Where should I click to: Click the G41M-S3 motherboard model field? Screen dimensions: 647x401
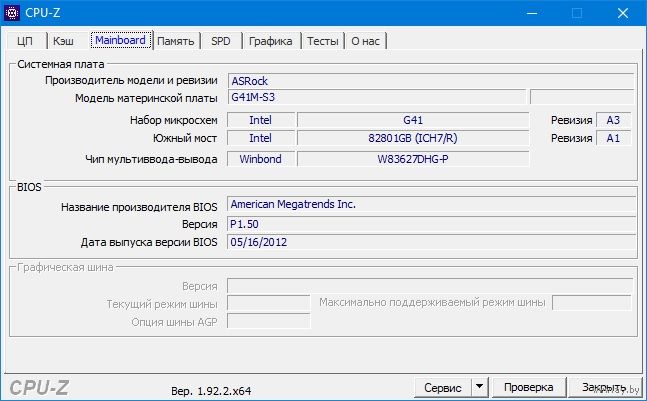point(377,97)
